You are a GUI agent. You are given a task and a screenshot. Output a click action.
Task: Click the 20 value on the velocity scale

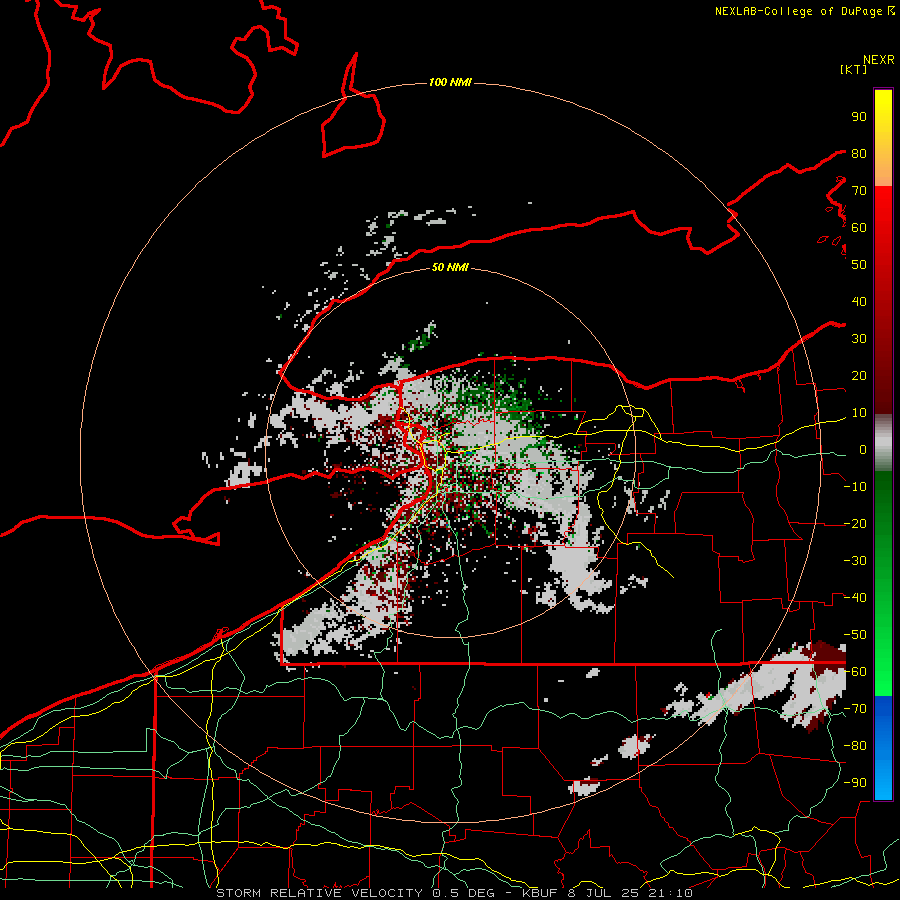[x=859, y=375]
